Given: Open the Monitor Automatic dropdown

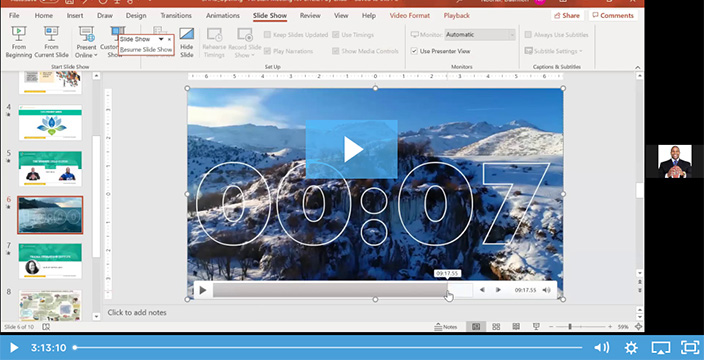Looking at the screenshot, I should 480,35.
